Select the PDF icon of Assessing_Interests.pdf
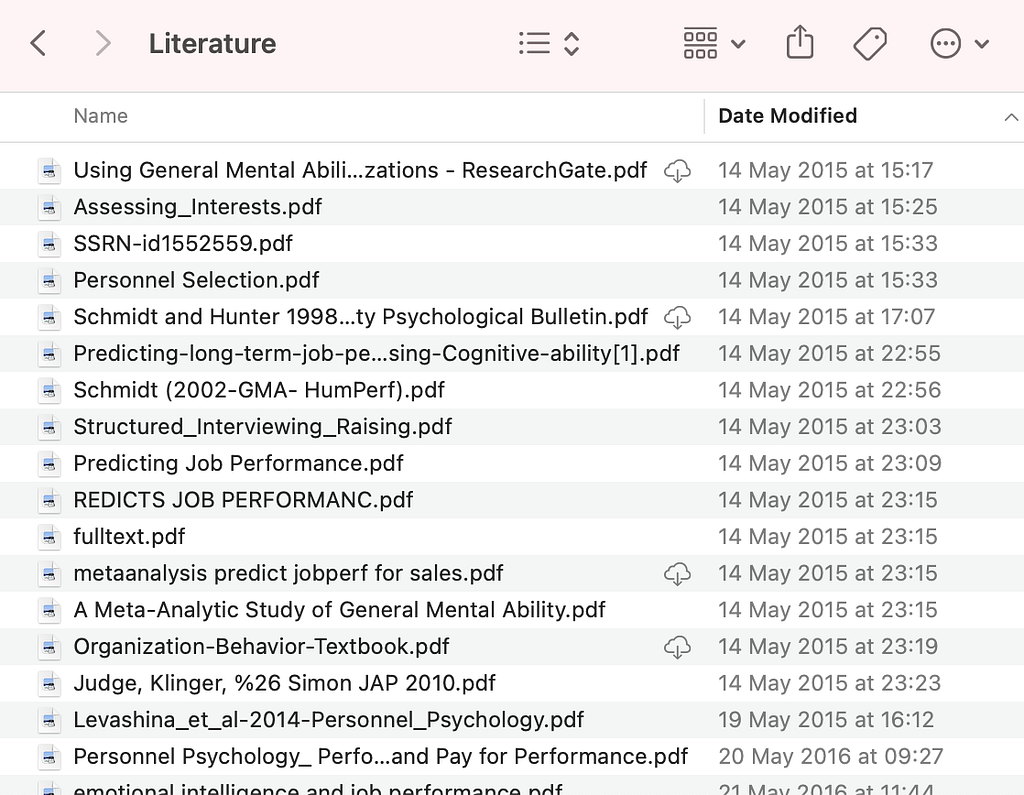 click(x=49, y=207)
